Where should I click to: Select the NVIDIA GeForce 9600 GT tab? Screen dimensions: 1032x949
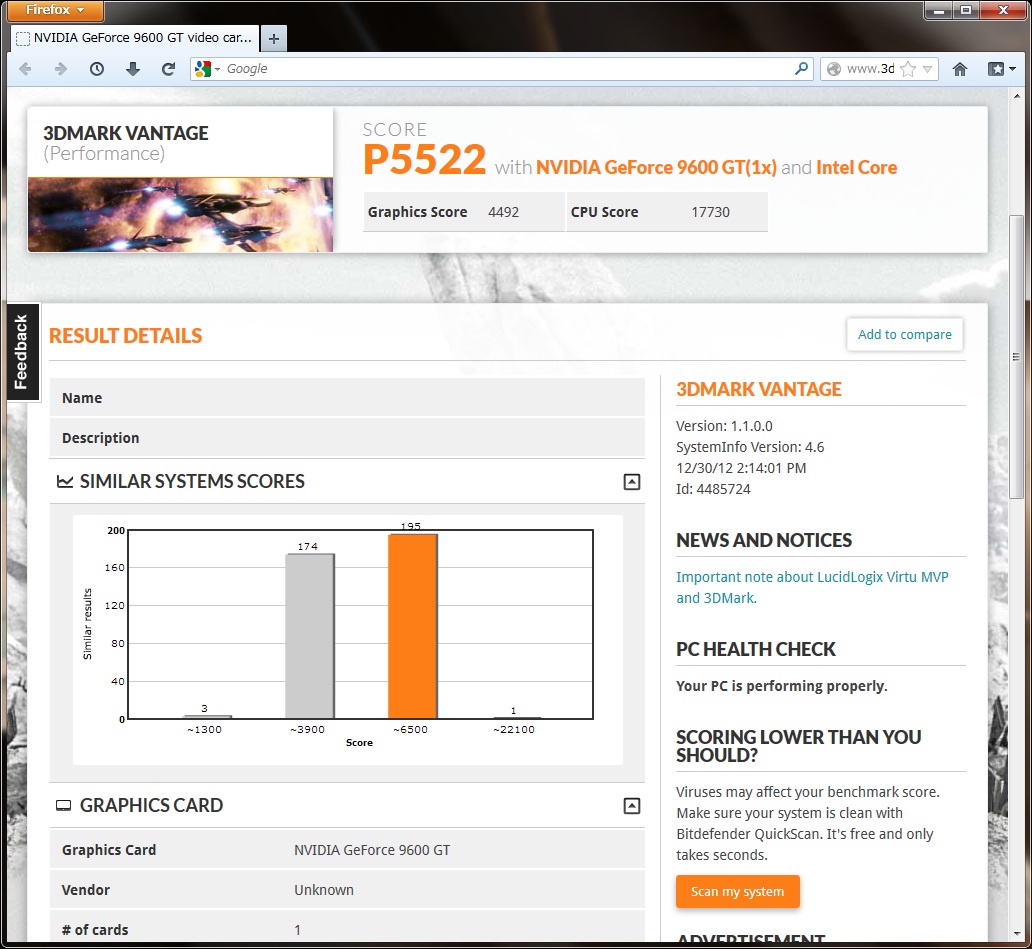135,38
